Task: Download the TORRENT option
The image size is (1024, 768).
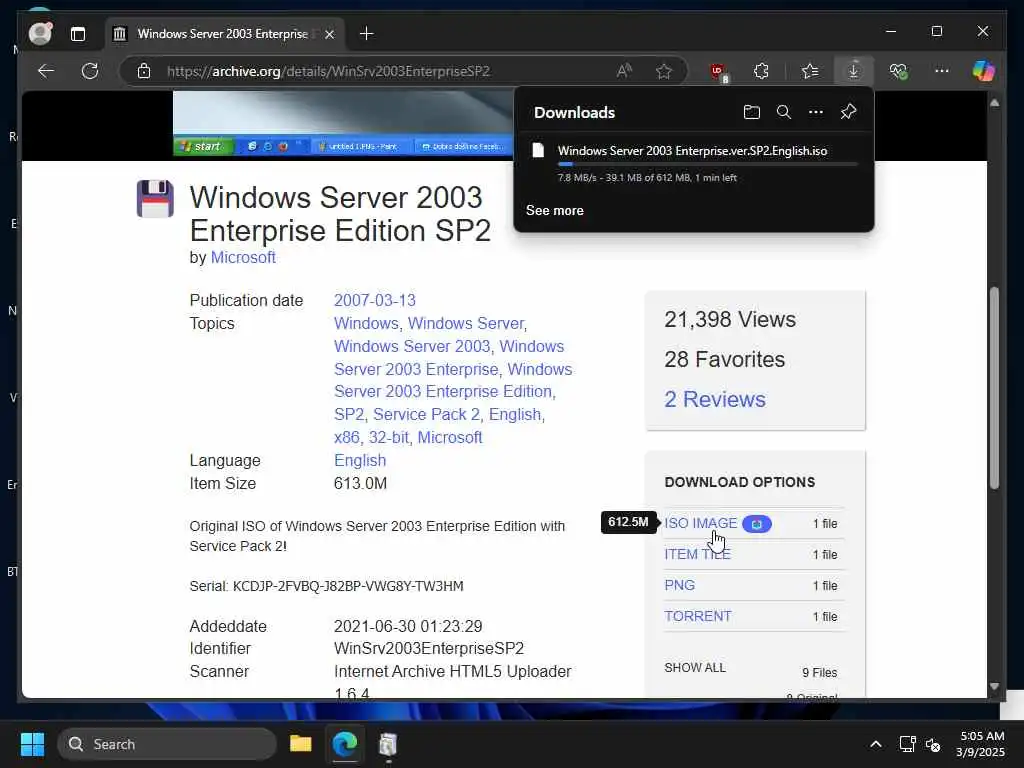Action: [x=697, y=616]
